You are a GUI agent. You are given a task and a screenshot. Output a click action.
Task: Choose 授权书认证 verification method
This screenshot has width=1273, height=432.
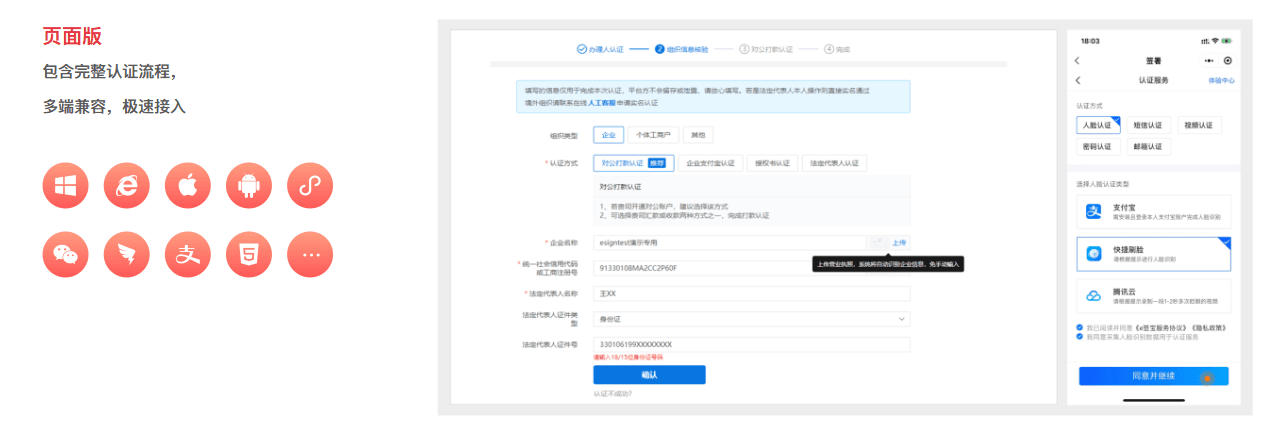click(772, 163)
